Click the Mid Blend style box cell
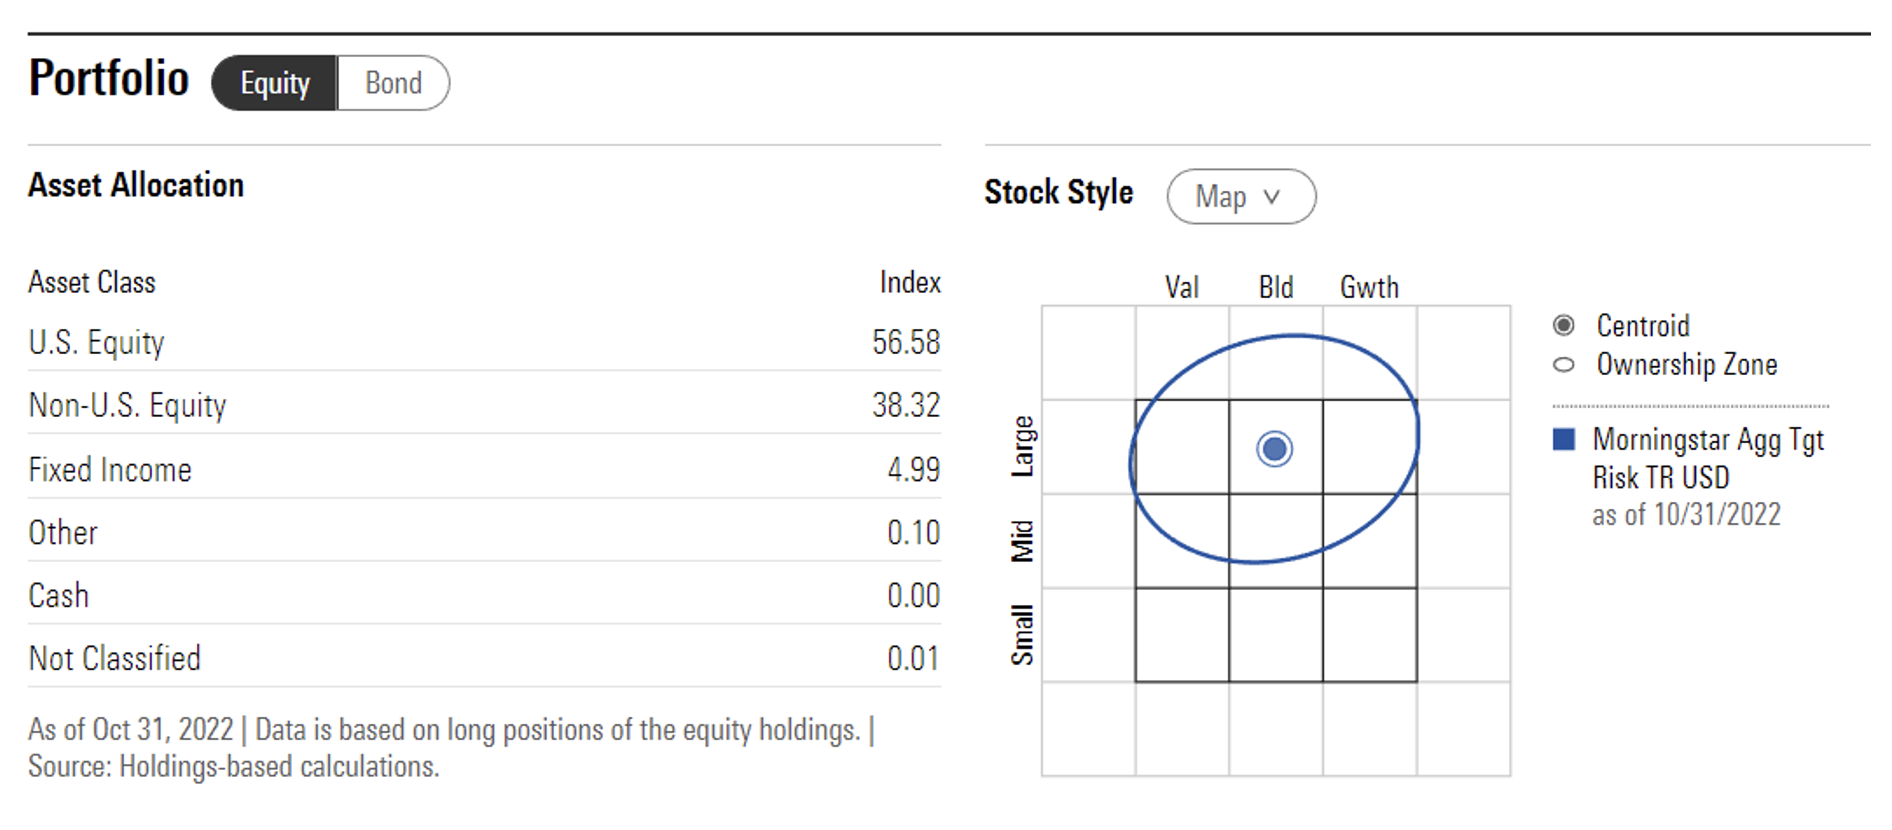 [x=1275, y=541]
